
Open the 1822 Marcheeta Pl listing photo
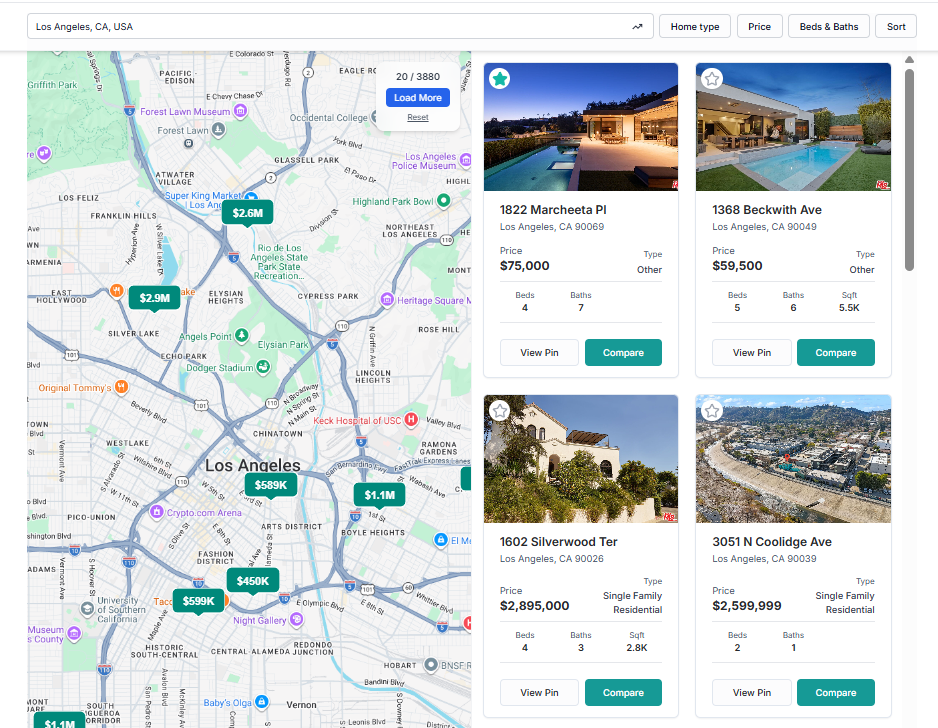pos(581,127)
